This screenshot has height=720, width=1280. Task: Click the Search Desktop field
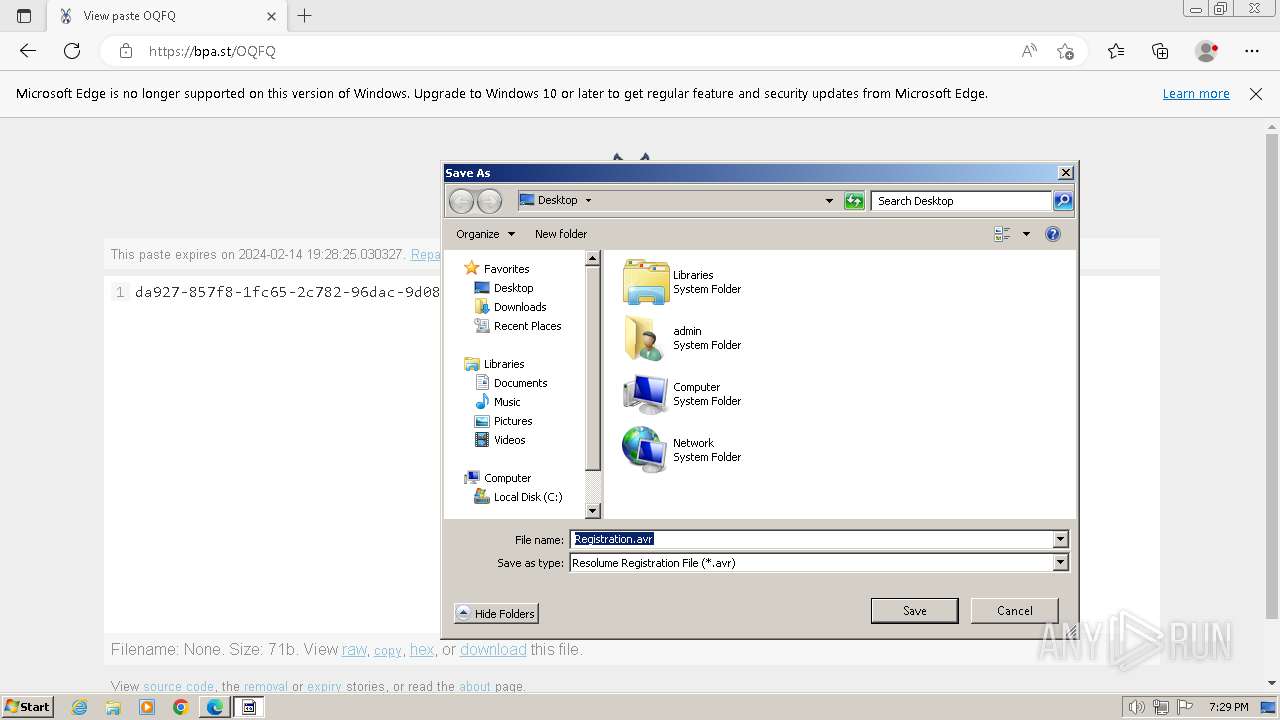tap(961, 201)
